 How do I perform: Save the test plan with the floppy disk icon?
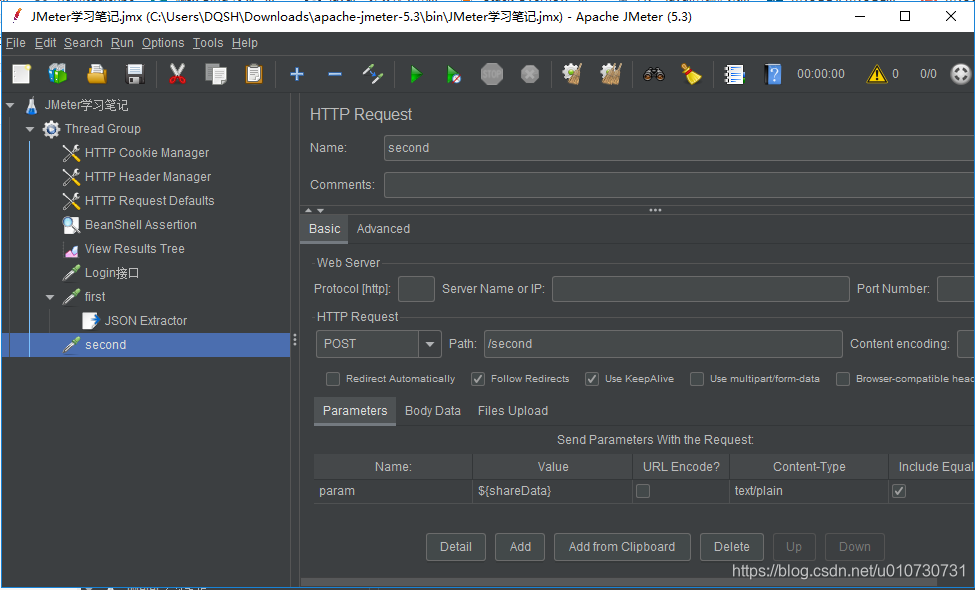(135, 74)
